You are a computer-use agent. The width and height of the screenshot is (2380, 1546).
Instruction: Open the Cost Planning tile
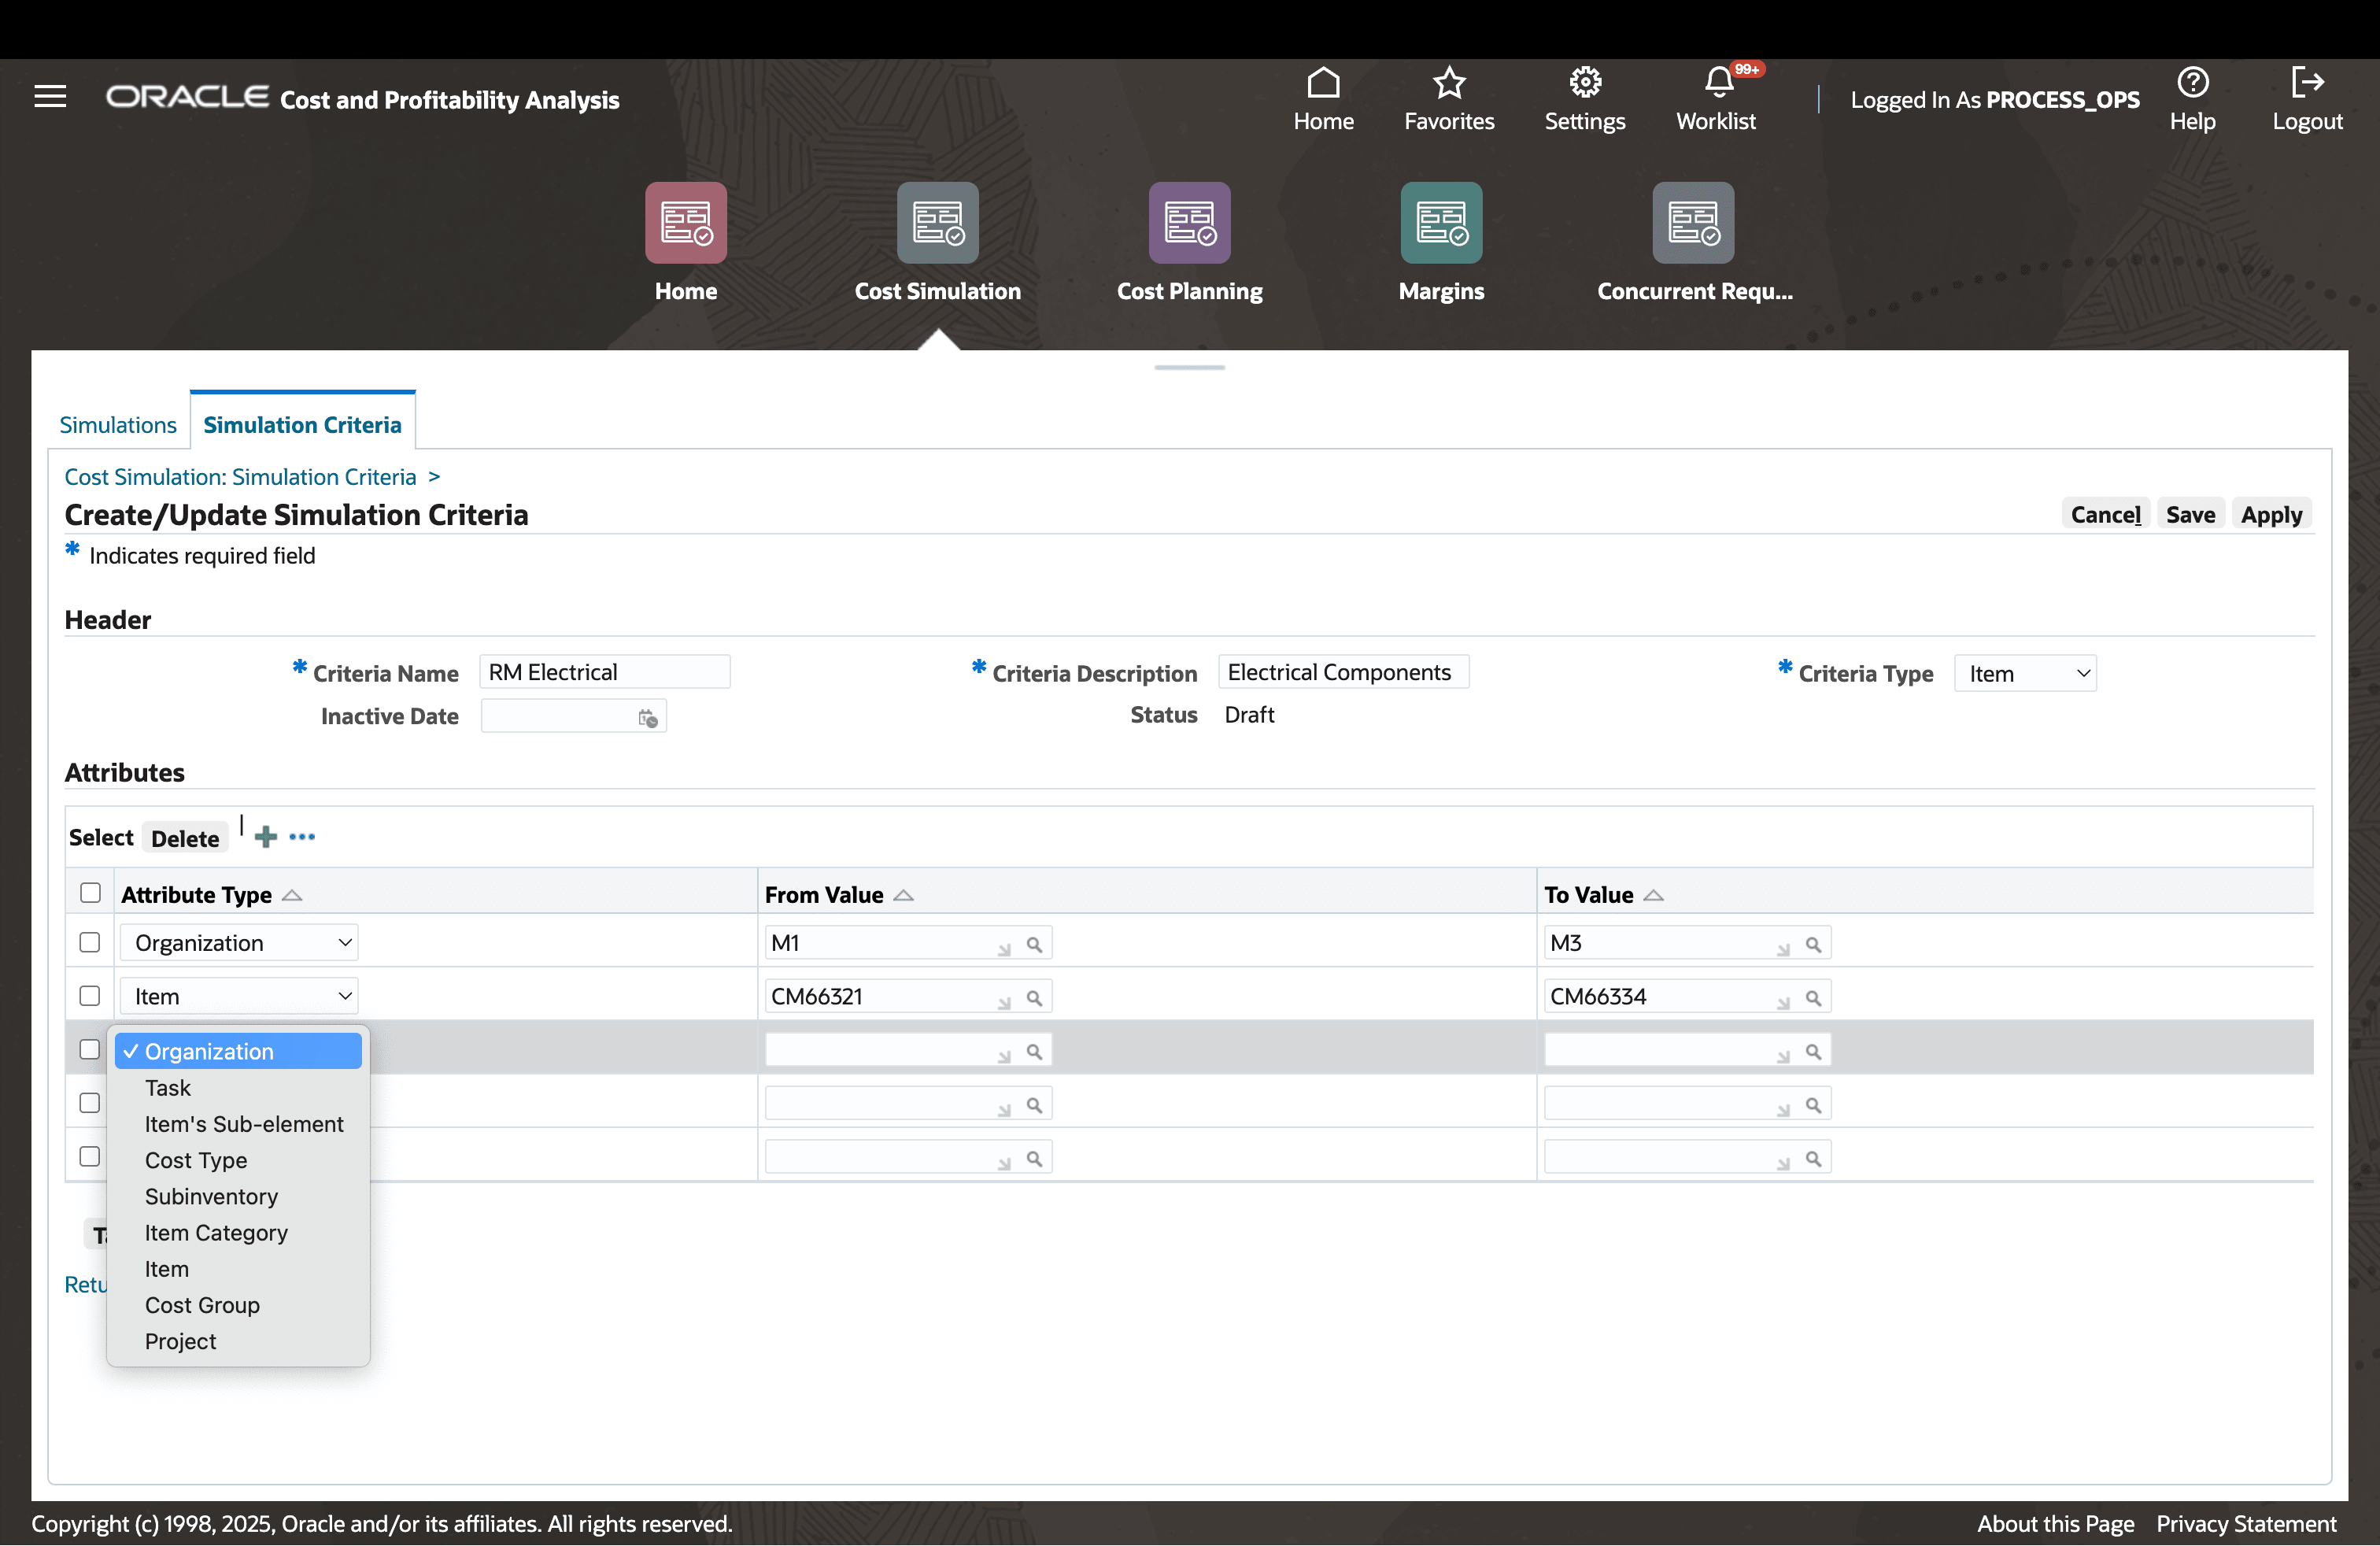pos(1189,222)
